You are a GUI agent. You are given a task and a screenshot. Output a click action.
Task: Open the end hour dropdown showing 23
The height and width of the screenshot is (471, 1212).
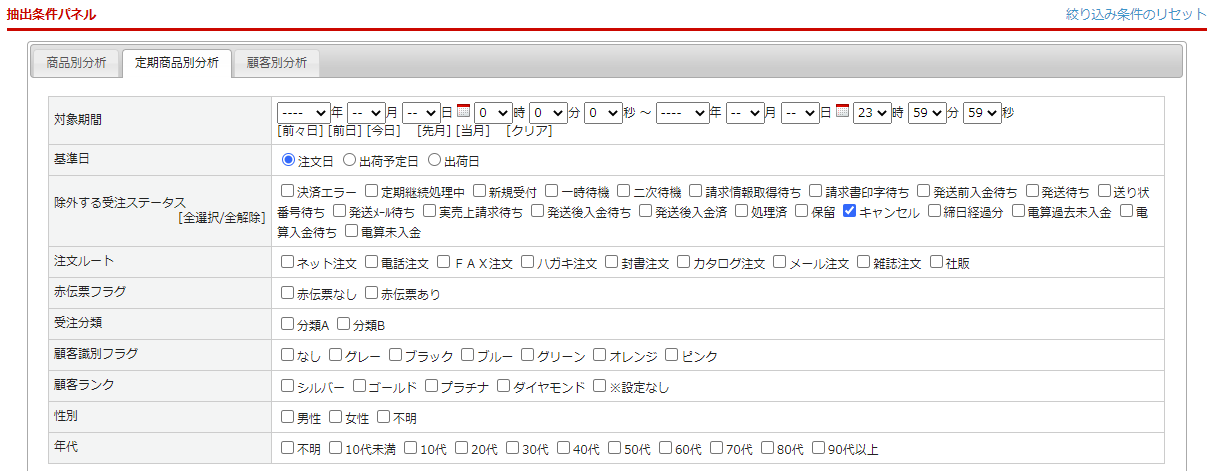point(872,113)
